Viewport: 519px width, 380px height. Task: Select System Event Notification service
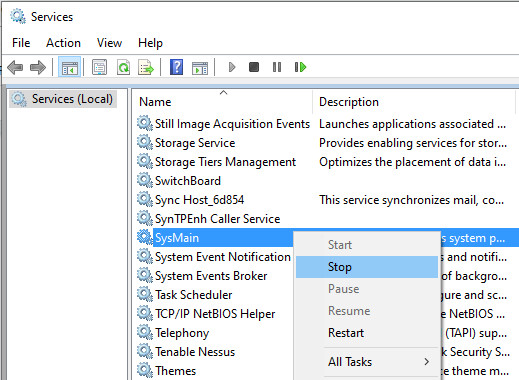[x=223, y=257]
